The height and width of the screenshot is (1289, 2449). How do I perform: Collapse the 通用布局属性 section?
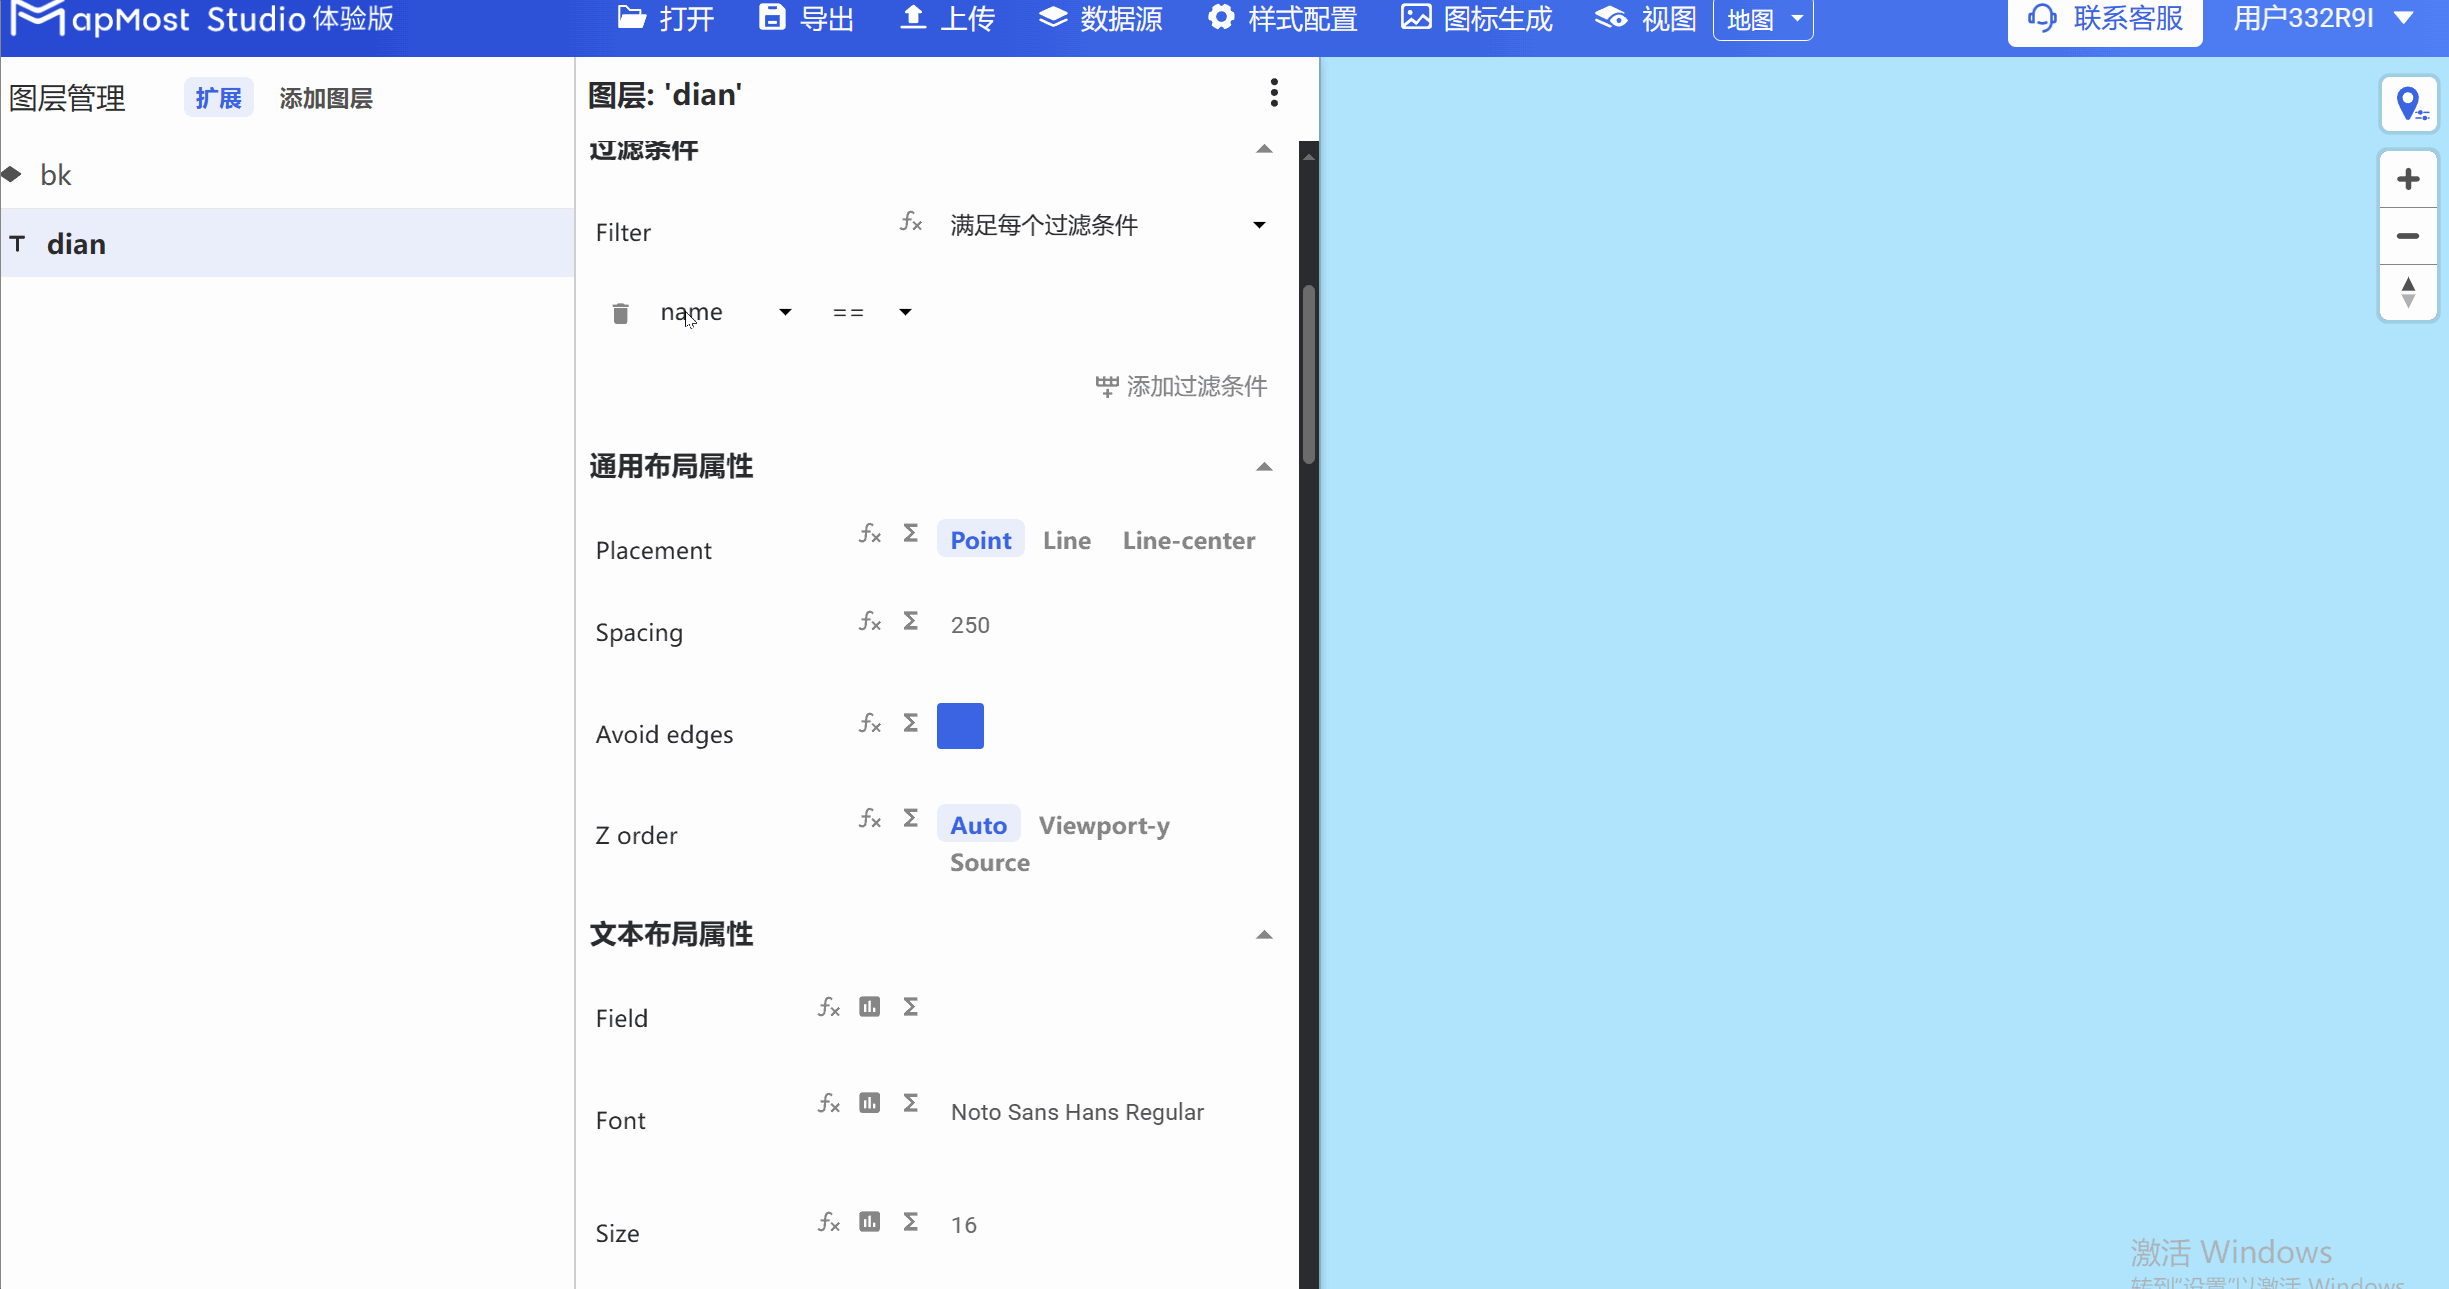(1263, 467)
